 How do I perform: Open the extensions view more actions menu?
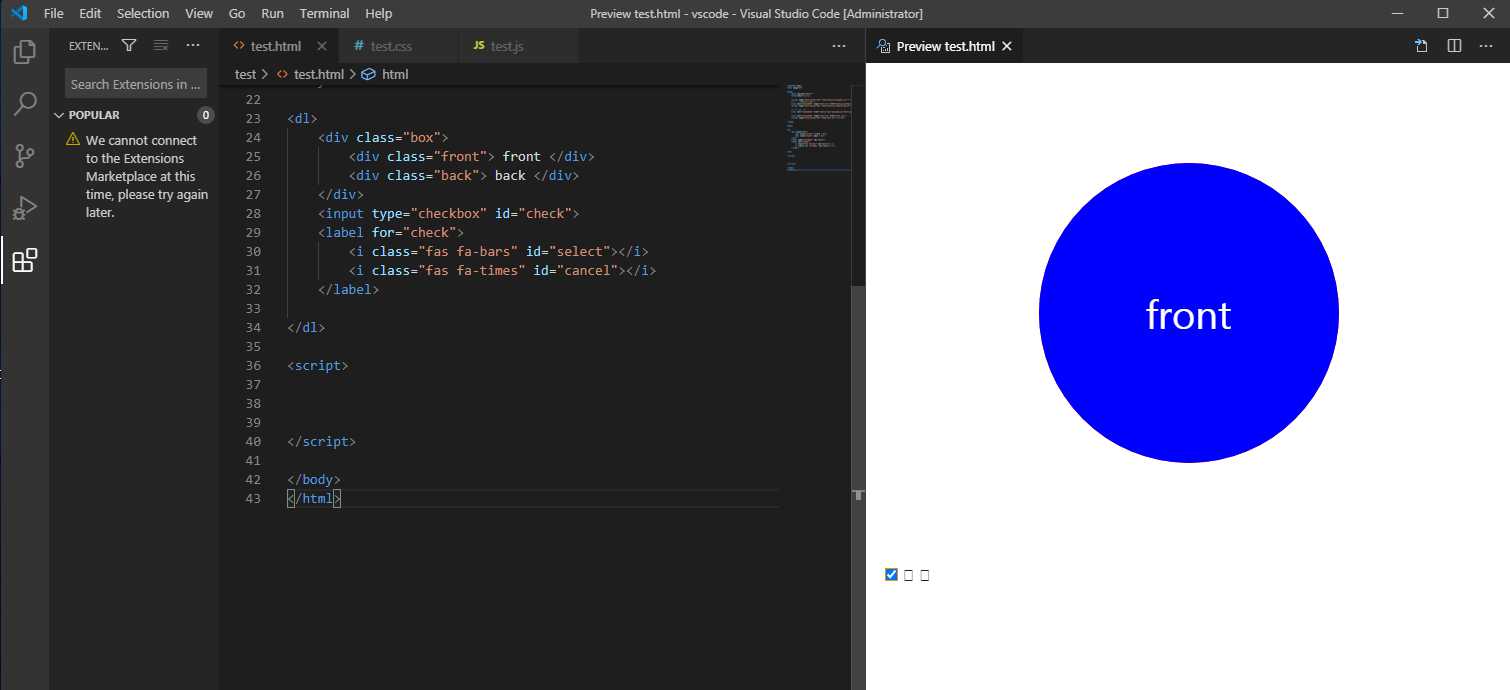click(193, 45)
